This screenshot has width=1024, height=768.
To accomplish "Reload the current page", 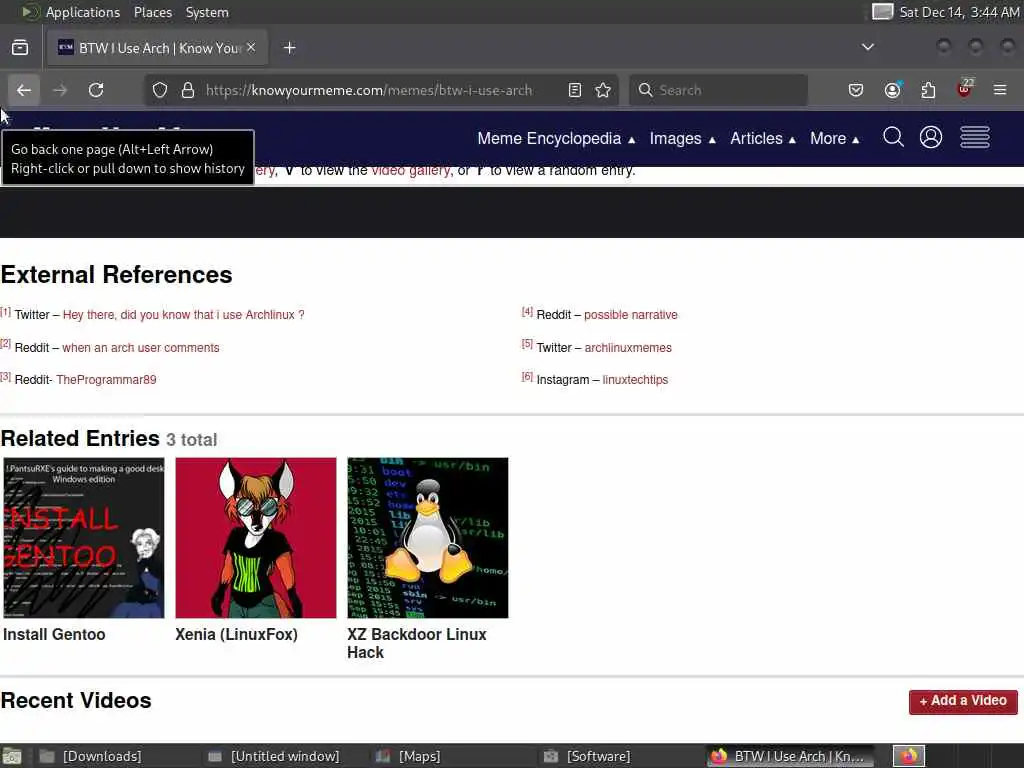I will point(96,90).
